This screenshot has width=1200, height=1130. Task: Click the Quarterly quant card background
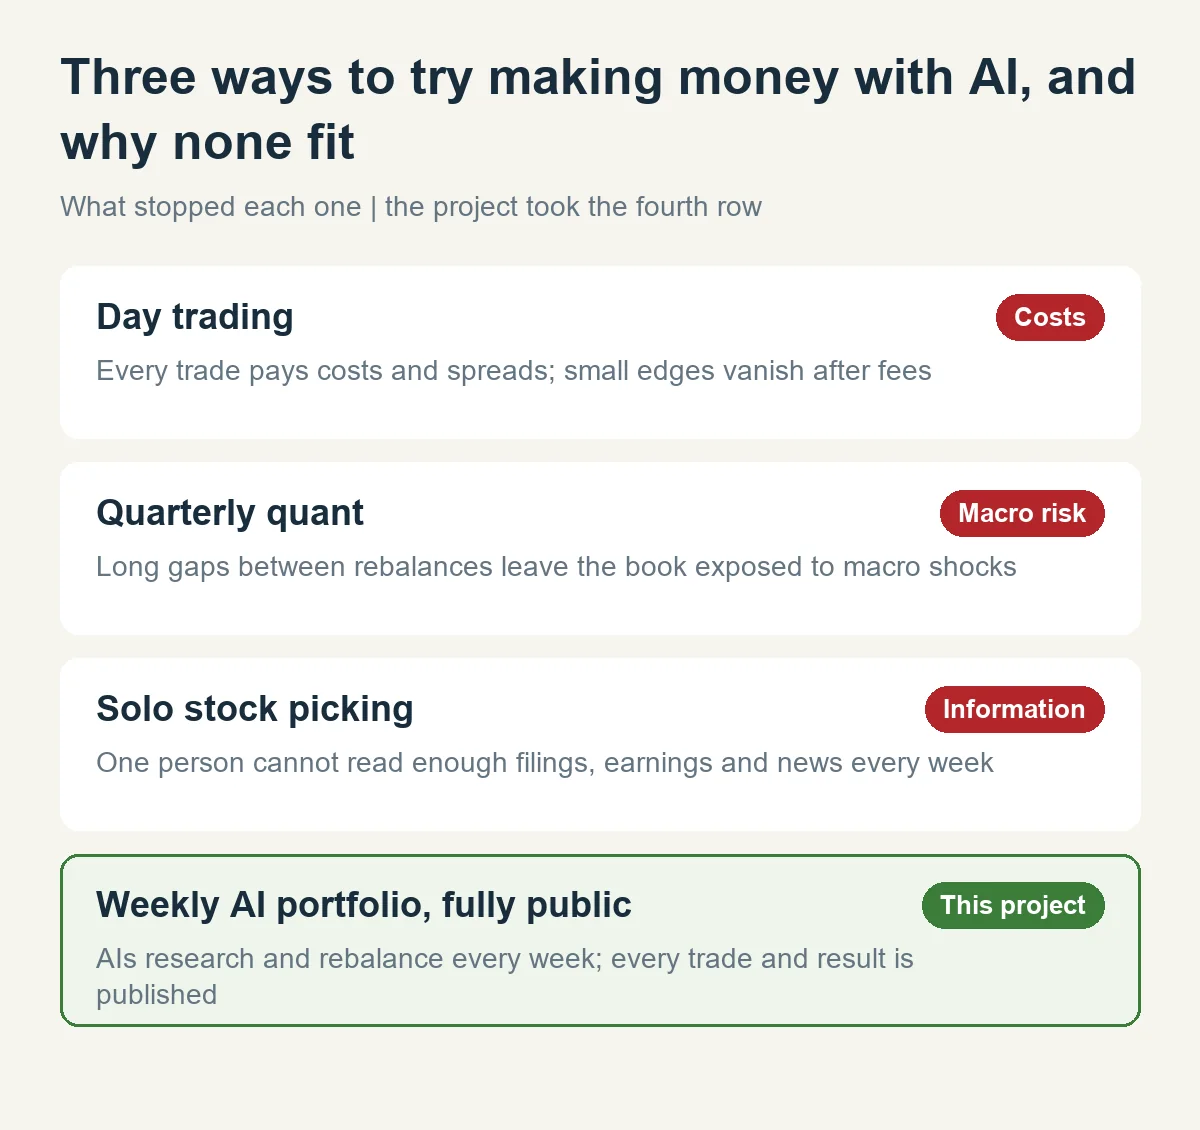pos(600,548)
